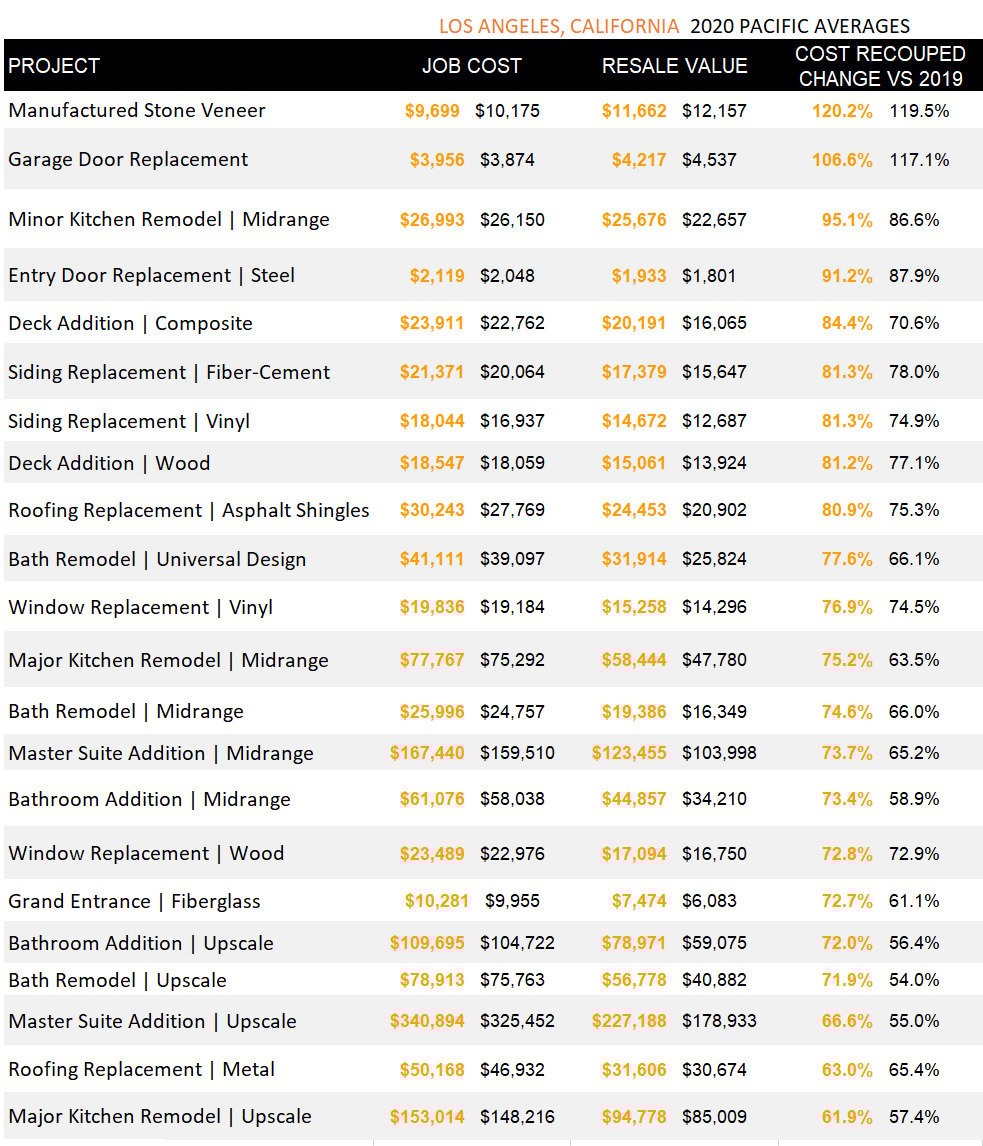Select the $41,111 Universal Design job cost
983x1146 pixels.
click(432, 559)
